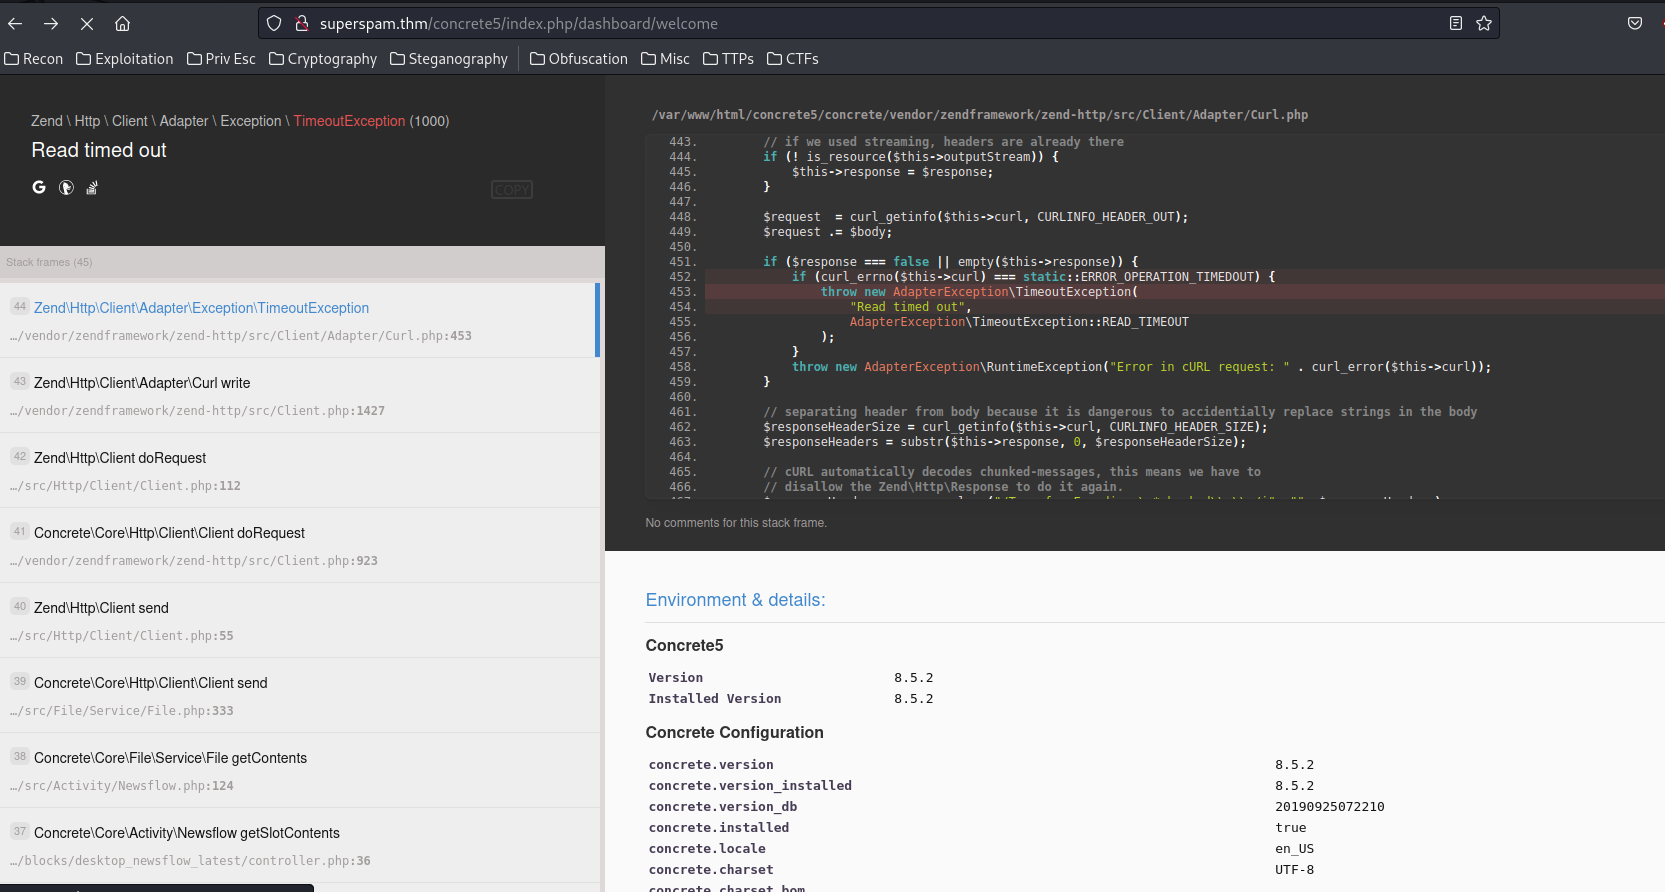The height and width of the screenshot is (892, 1665).
Task: Select frame 38 File getContents
Action: [x=300, y=770]
